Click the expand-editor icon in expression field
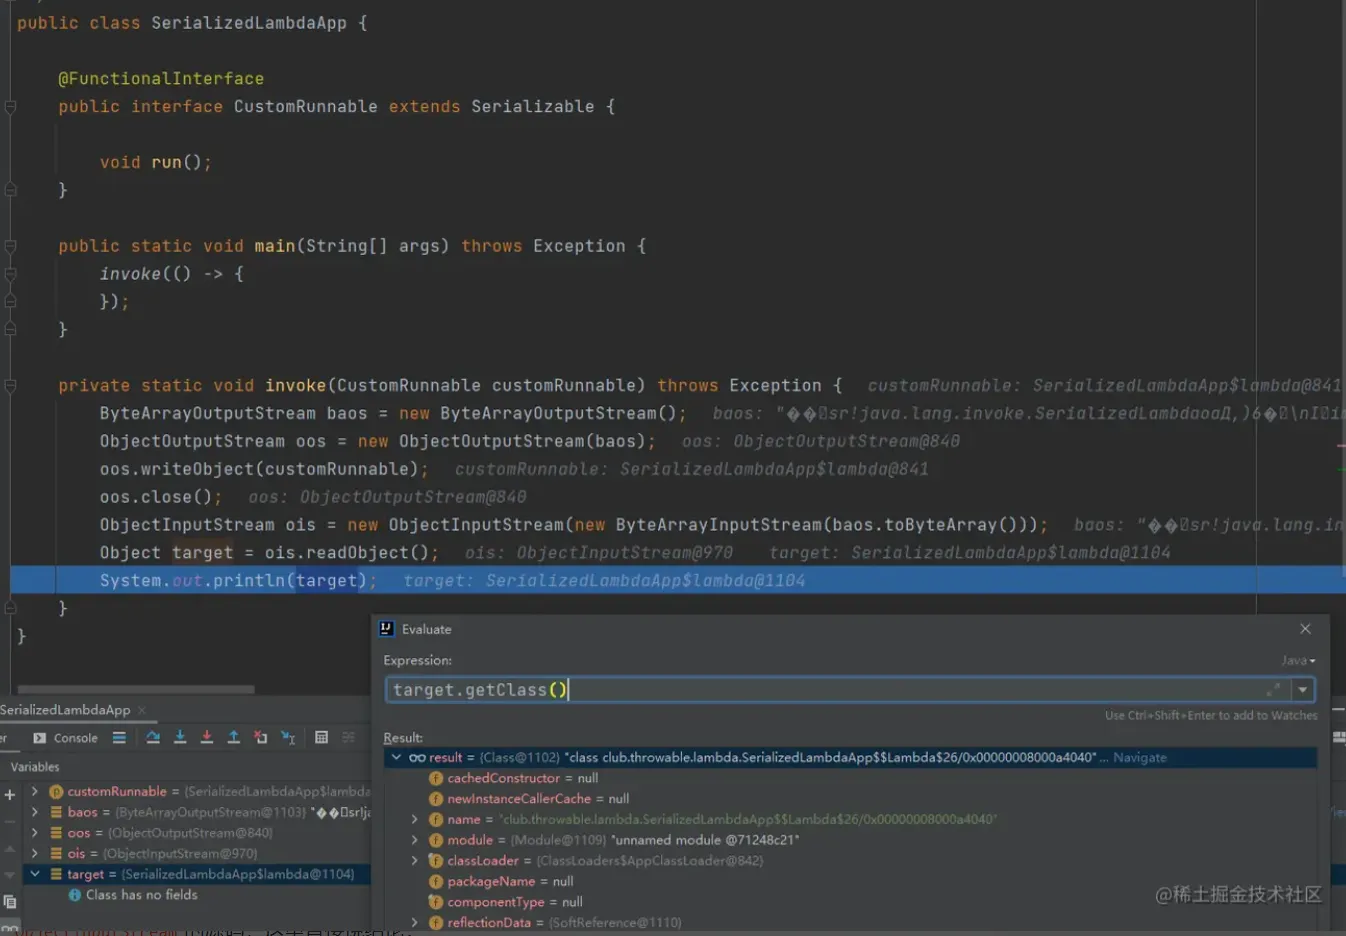Image resolution: width=1346 pixels, height=936 pixels. pos(1273,690)
